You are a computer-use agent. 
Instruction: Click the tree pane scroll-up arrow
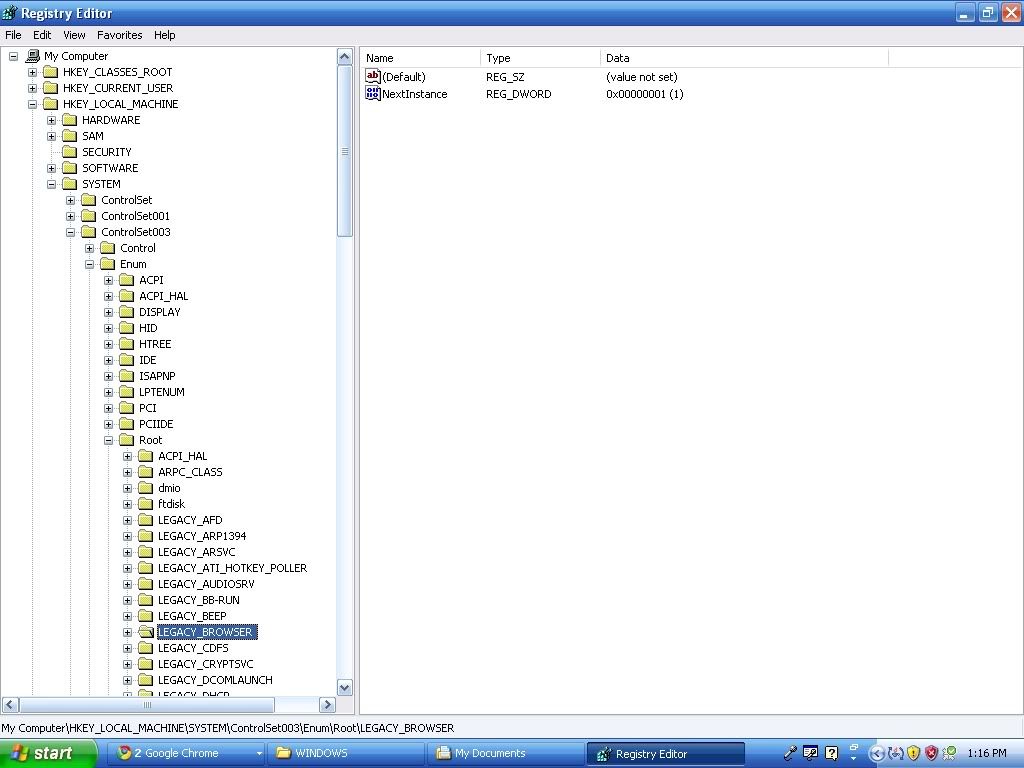click(345, 57)
